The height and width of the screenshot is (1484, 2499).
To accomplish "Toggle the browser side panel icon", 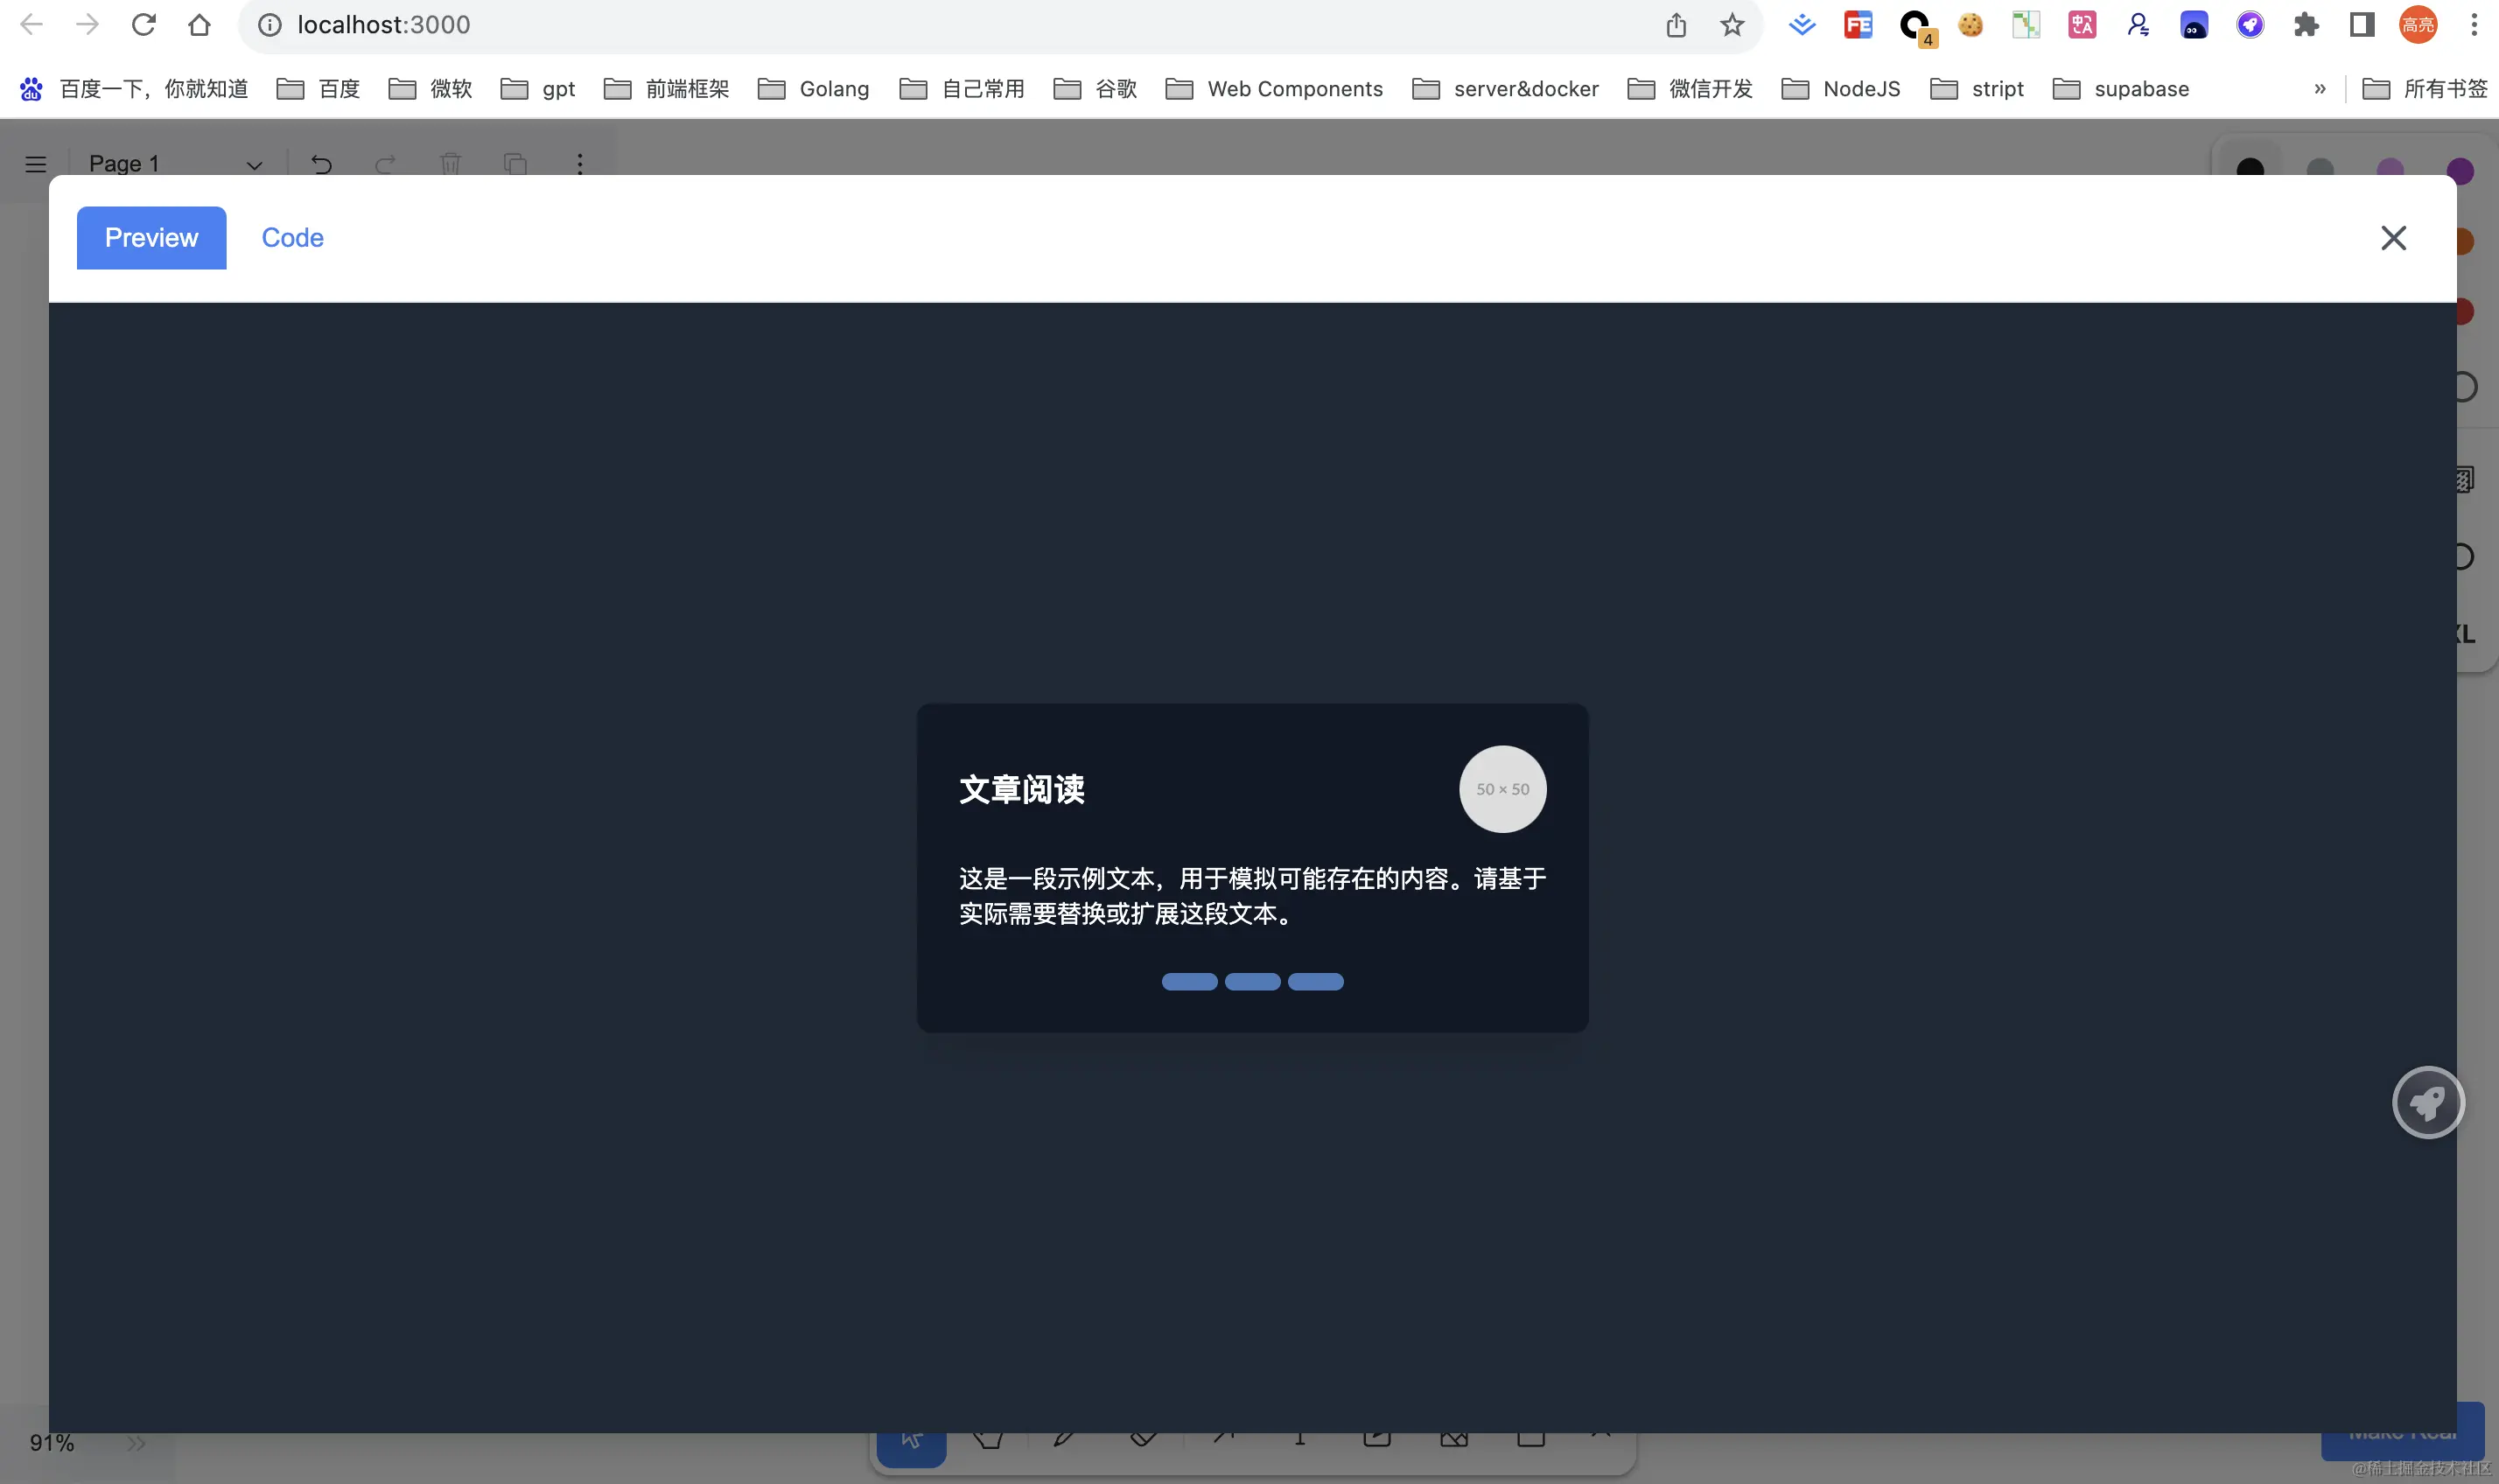I will [2362, 25].
